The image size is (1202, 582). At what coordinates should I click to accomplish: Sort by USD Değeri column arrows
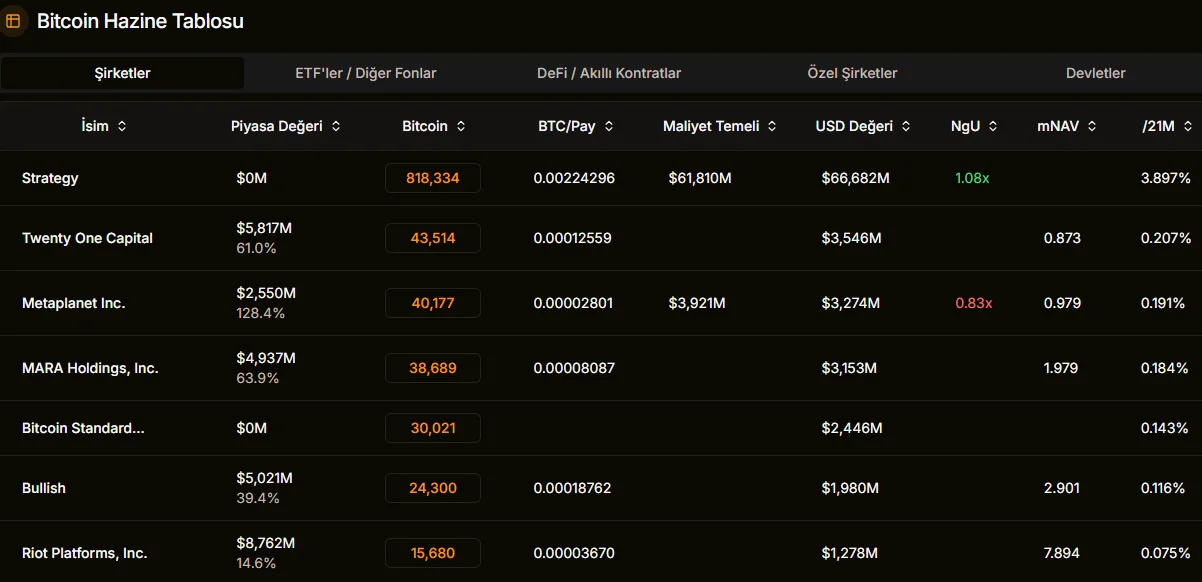click(x=905, y=127)
